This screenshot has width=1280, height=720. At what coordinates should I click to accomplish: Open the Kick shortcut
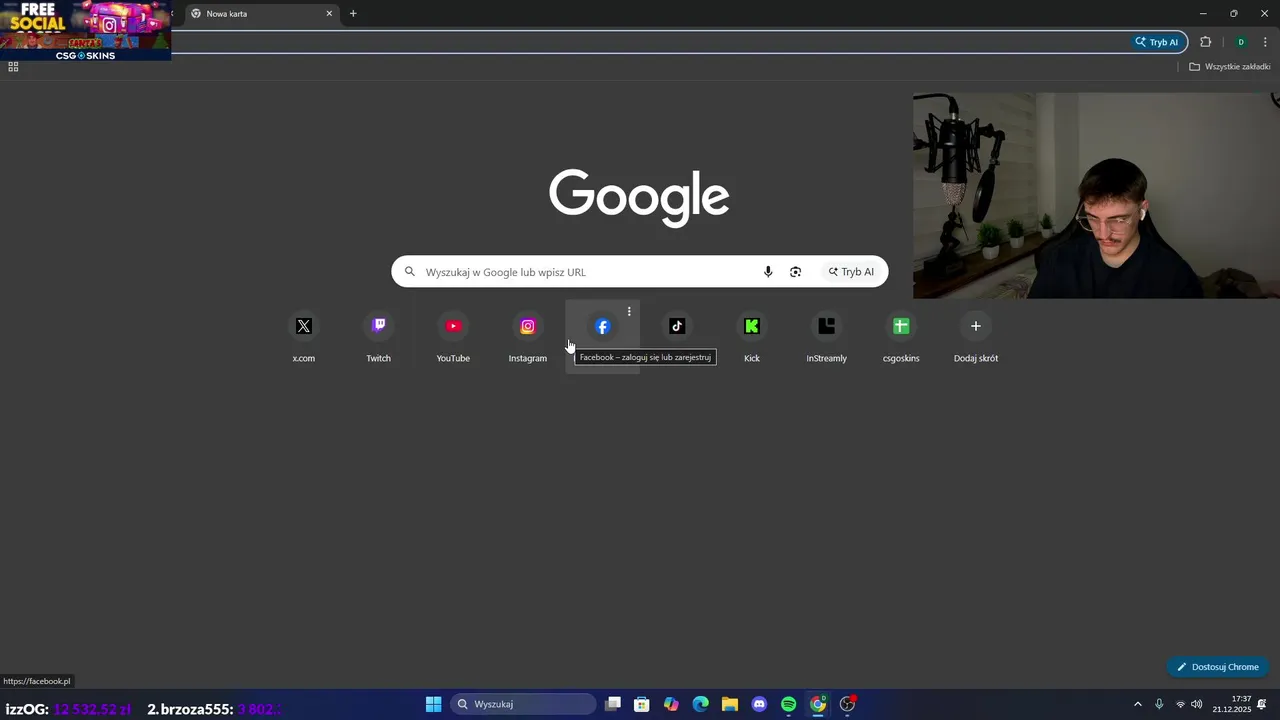(752, 337)
